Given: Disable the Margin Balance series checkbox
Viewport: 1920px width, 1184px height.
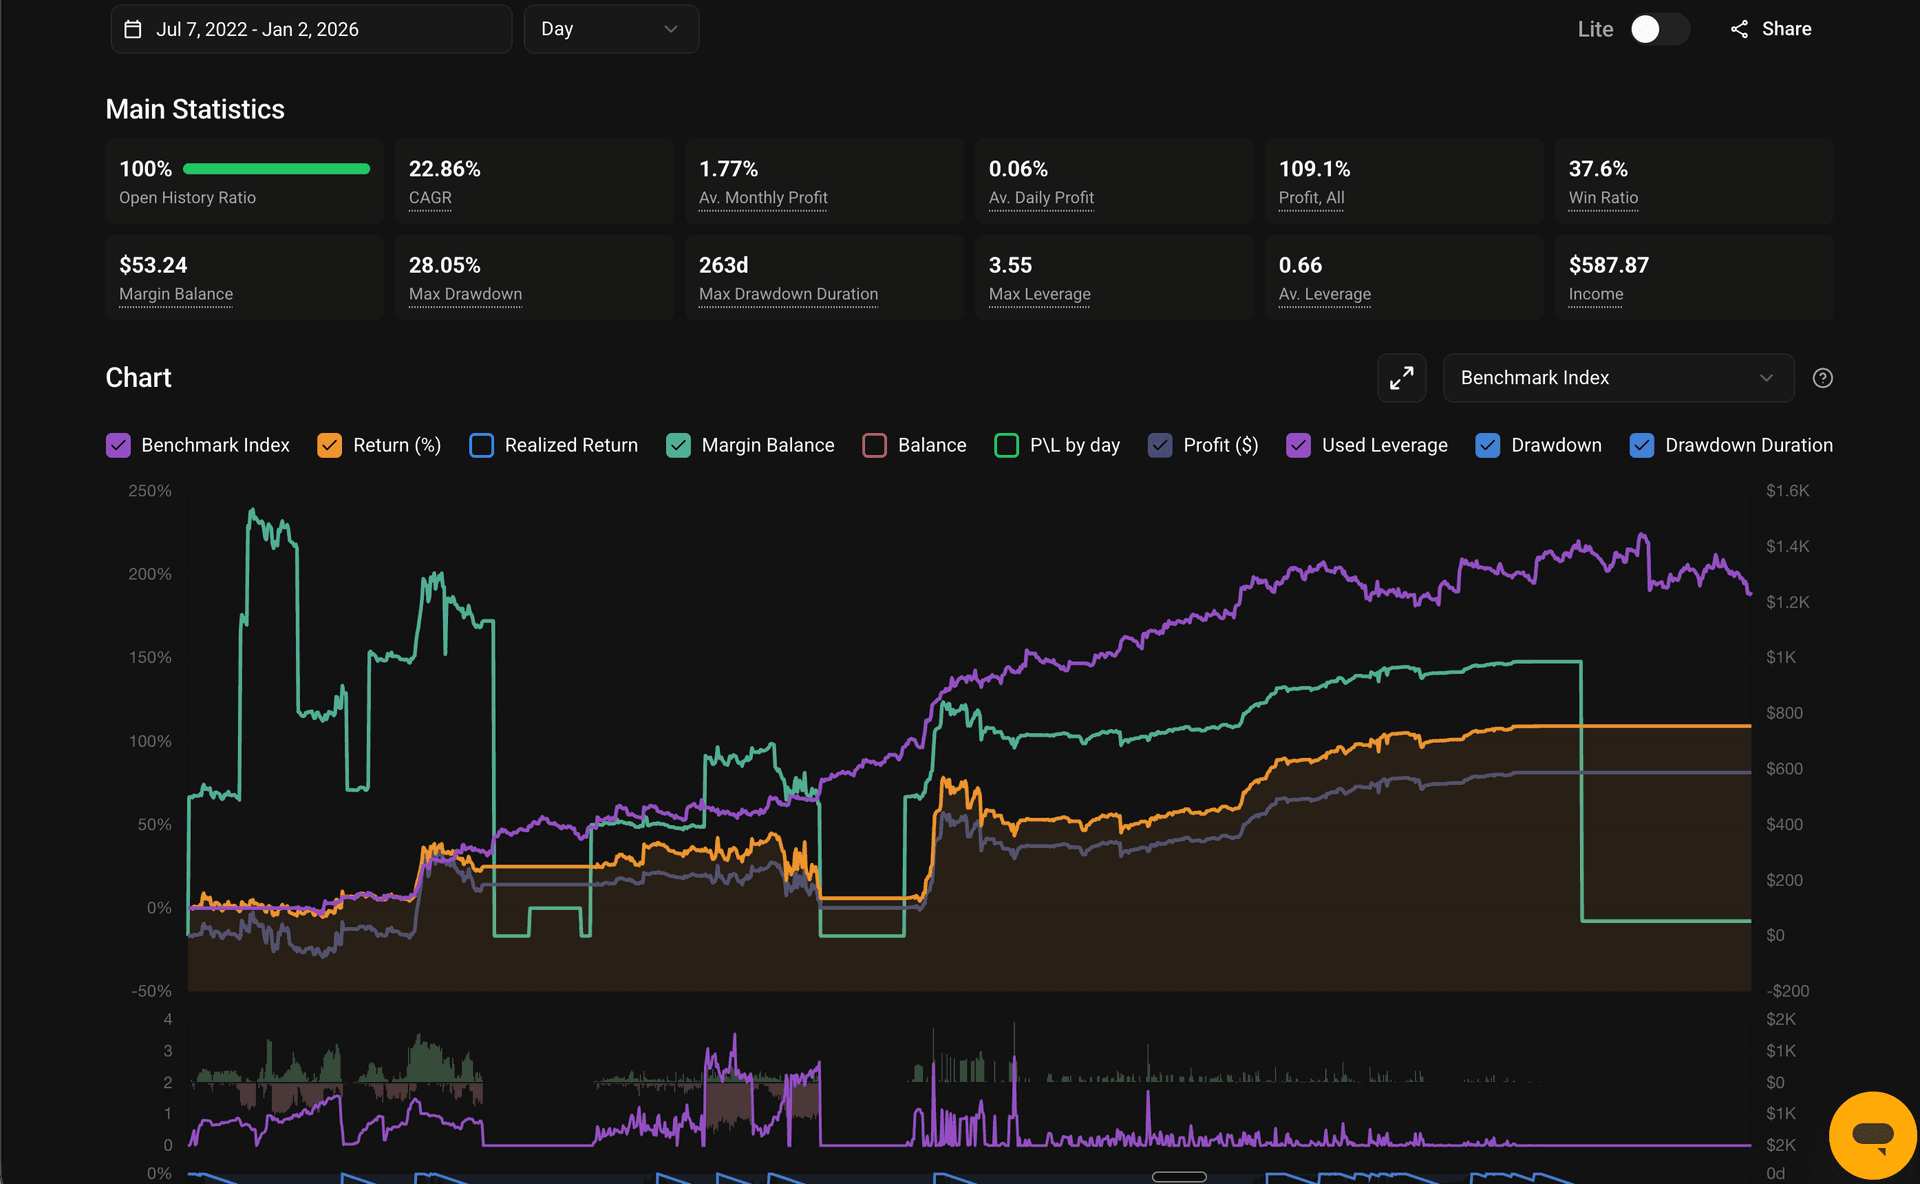Looking at the screenshot, I should point(678,445).
